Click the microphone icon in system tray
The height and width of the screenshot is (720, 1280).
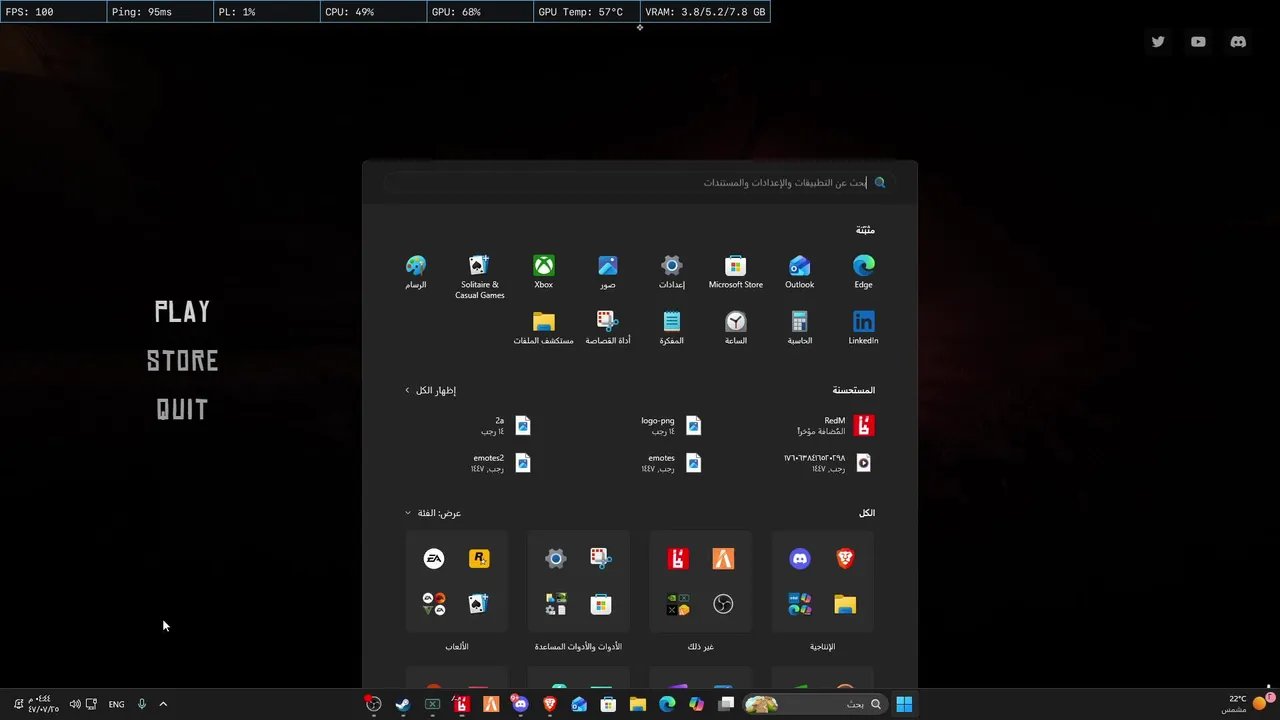(141, 704)
